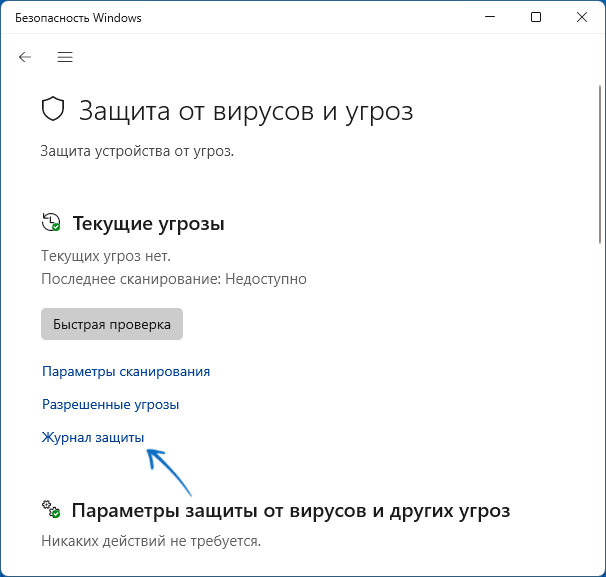Click the gears icon for Параметры защиты
Viewport: 606px width, 577px height.
pyautogui.click(x=51, y=509)
